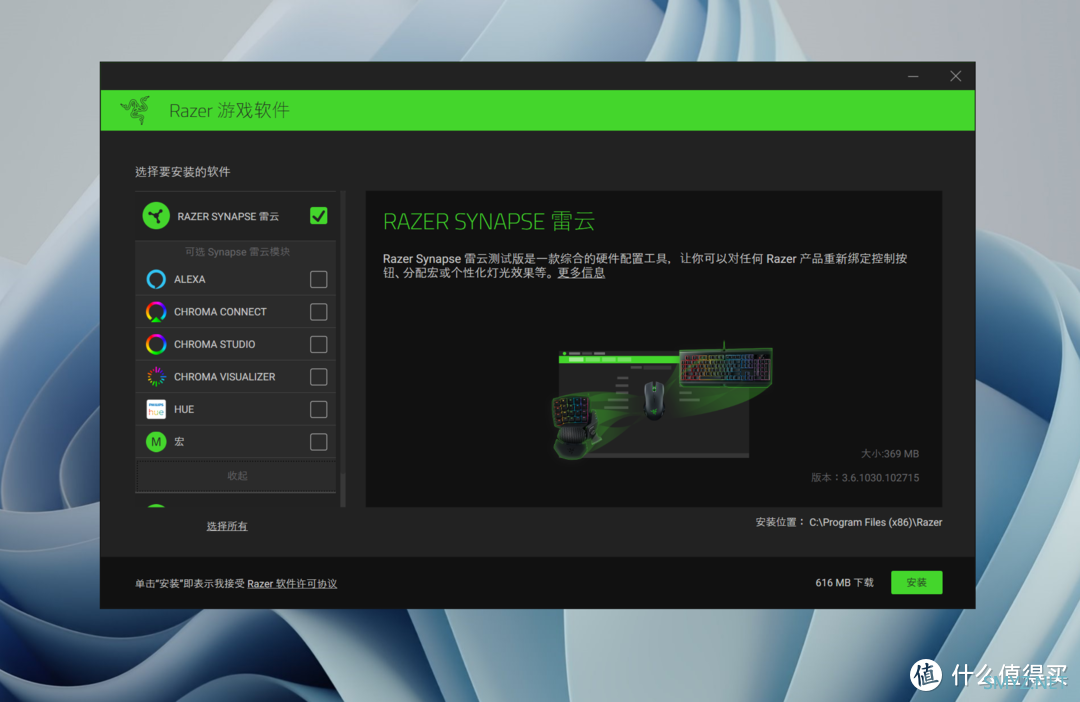Screen dimensions: 1080x702
Task: Click the Razer Synapse green icon
Action: (x=156, y=216)
